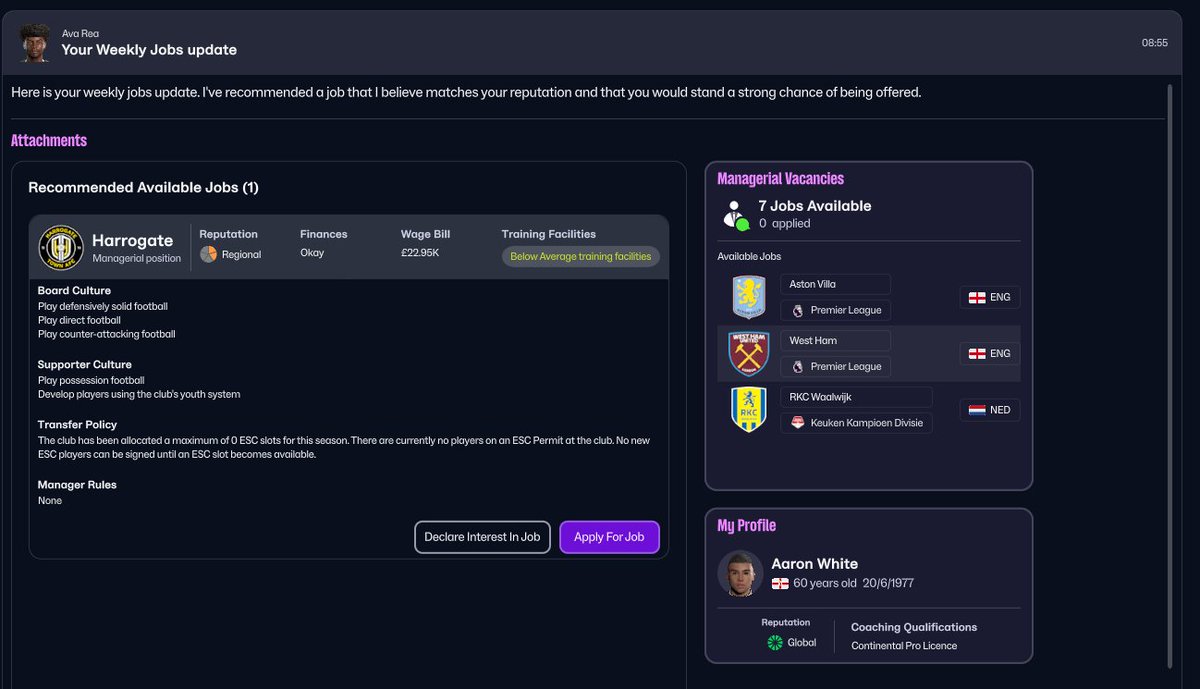Click the Below Average training facilities label
1200x689 pixels.
pos(581,256)
